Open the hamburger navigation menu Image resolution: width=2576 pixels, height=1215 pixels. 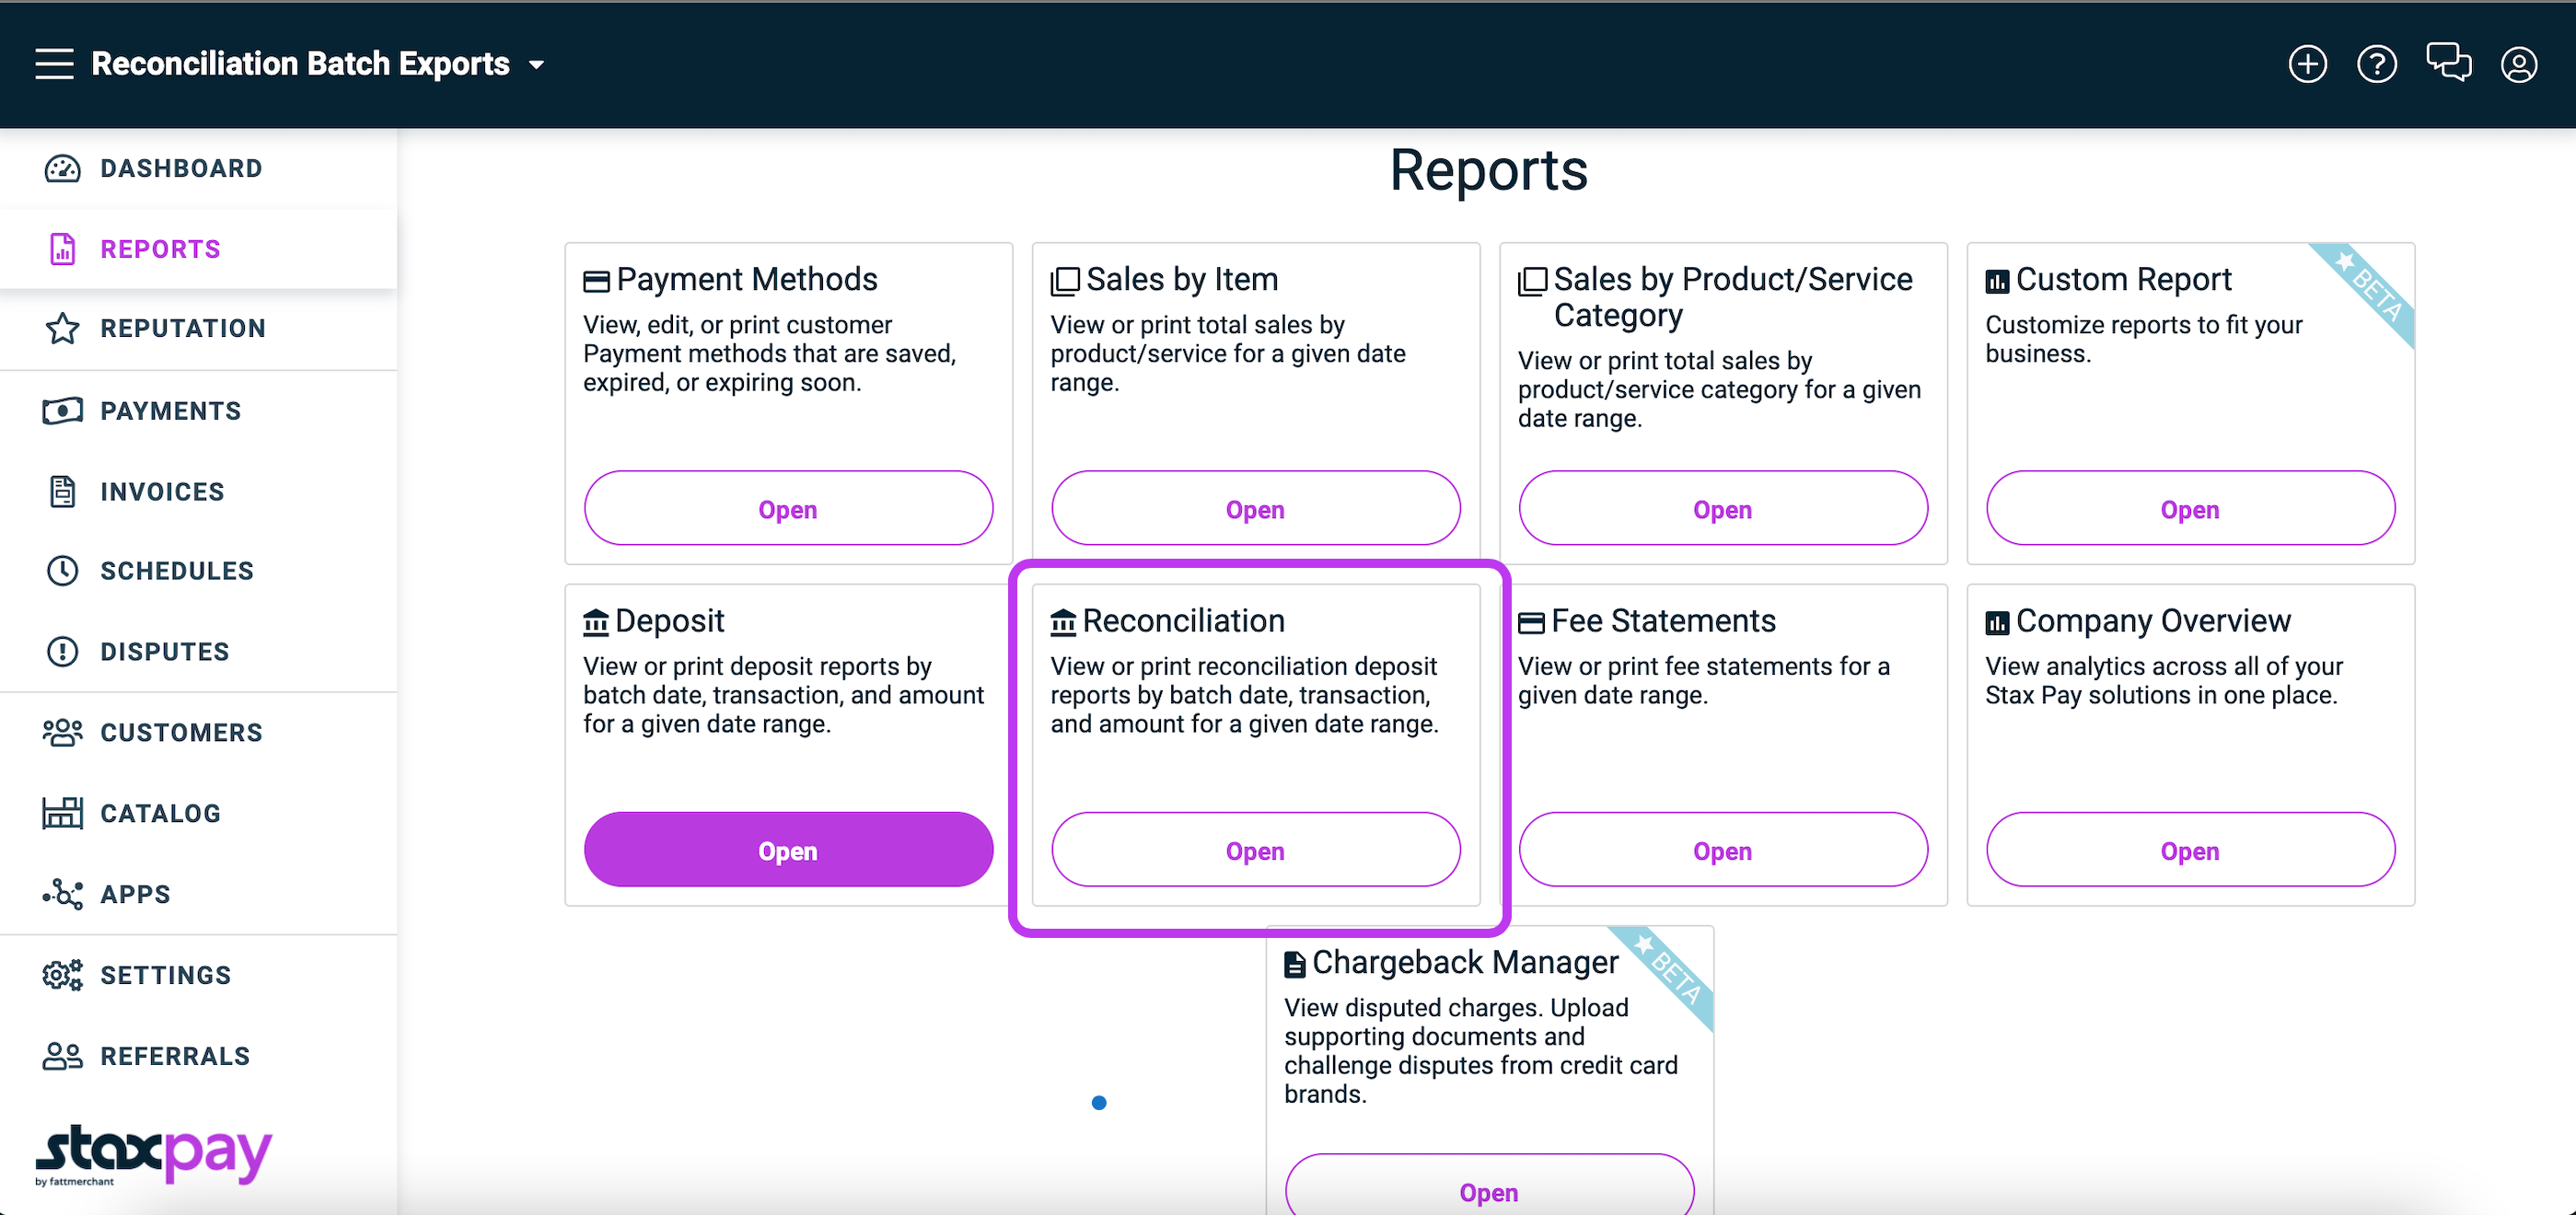click(54, 64)
